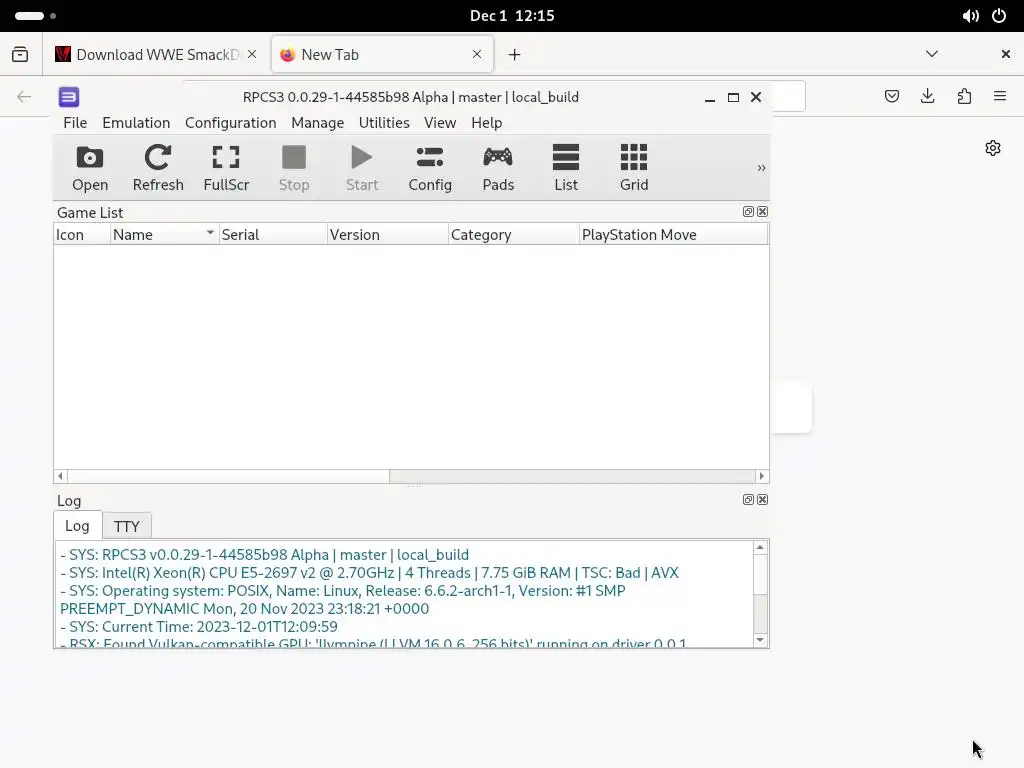Open a new browser tab
This screenshot has height=768, width=1024.
(x=515, y=55)
